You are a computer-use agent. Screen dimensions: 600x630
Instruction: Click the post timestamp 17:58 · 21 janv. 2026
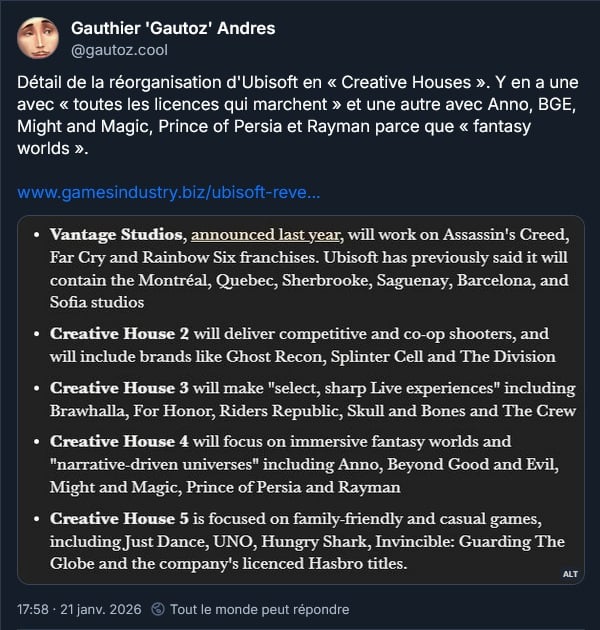80,609
